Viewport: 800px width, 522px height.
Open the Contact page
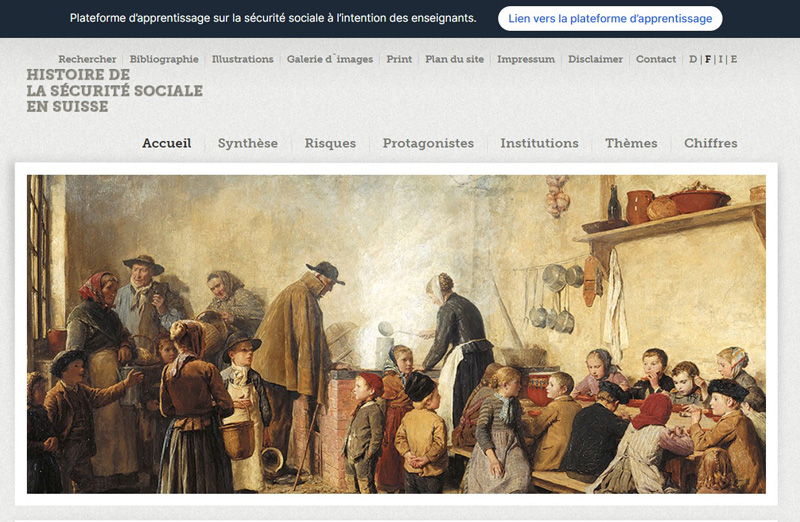[656, 59]
